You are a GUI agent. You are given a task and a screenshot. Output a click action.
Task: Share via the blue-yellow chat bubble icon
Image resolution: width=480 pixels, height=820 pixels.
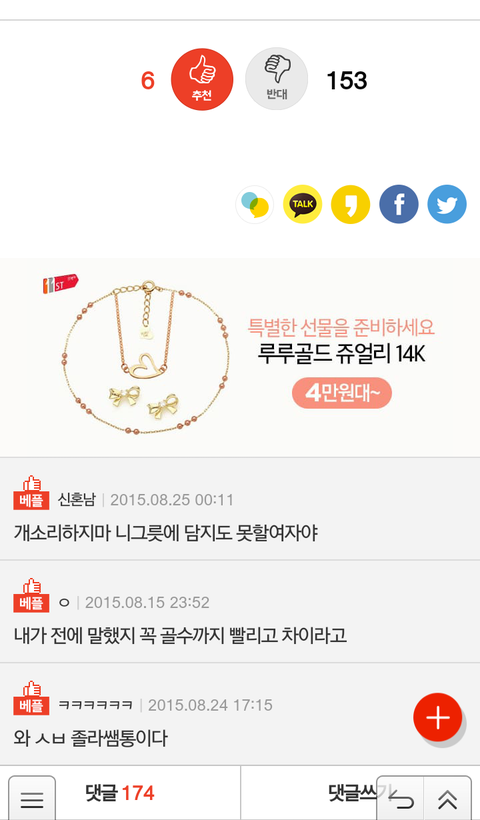coord(255,204)
